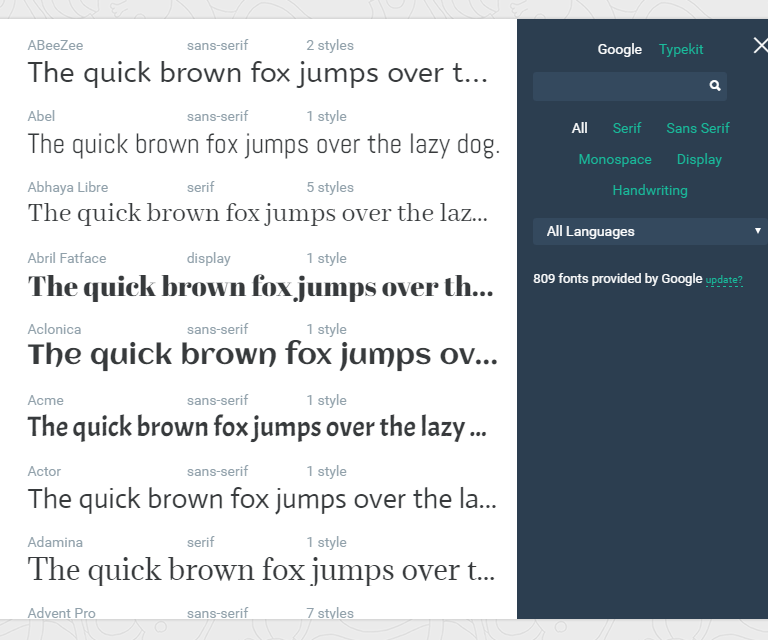The image size is (768, 640).
Task: Click 'serif' label on Adamina row
Action: point(200,543)
